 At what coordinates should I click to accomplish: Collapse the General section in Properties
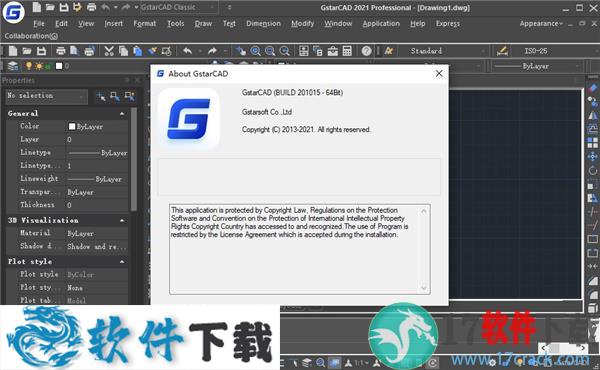pyautogui.click(x=122, y=113)
